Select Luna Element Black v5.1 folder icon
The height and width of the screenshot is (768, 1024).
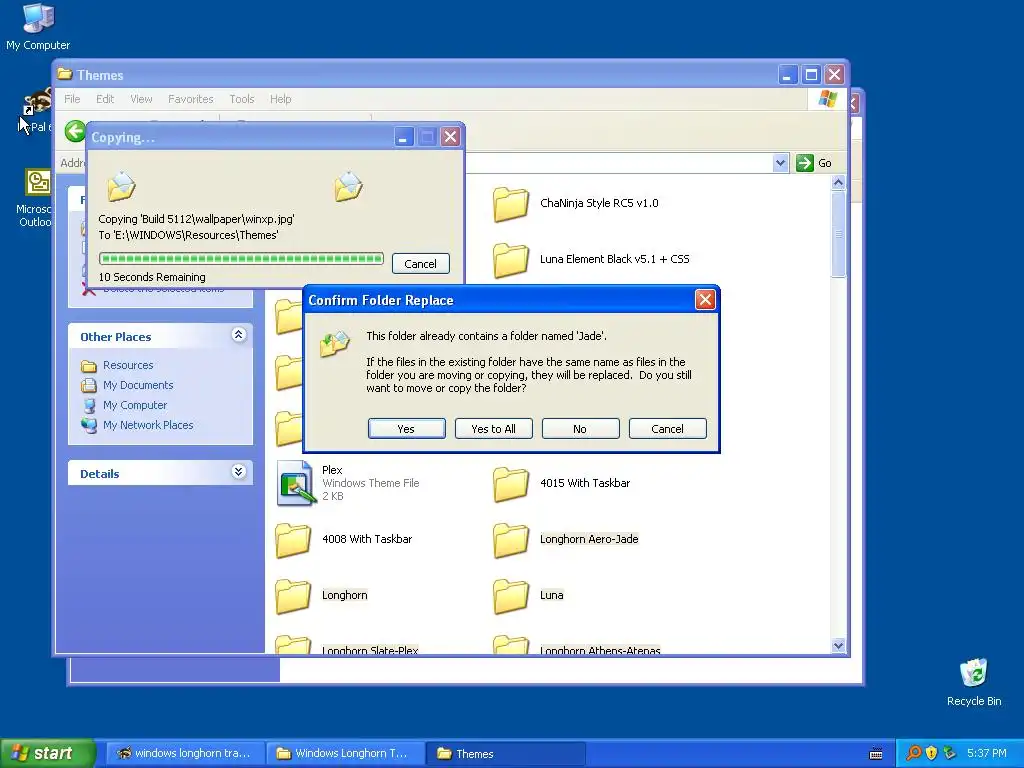click(510, 260)
